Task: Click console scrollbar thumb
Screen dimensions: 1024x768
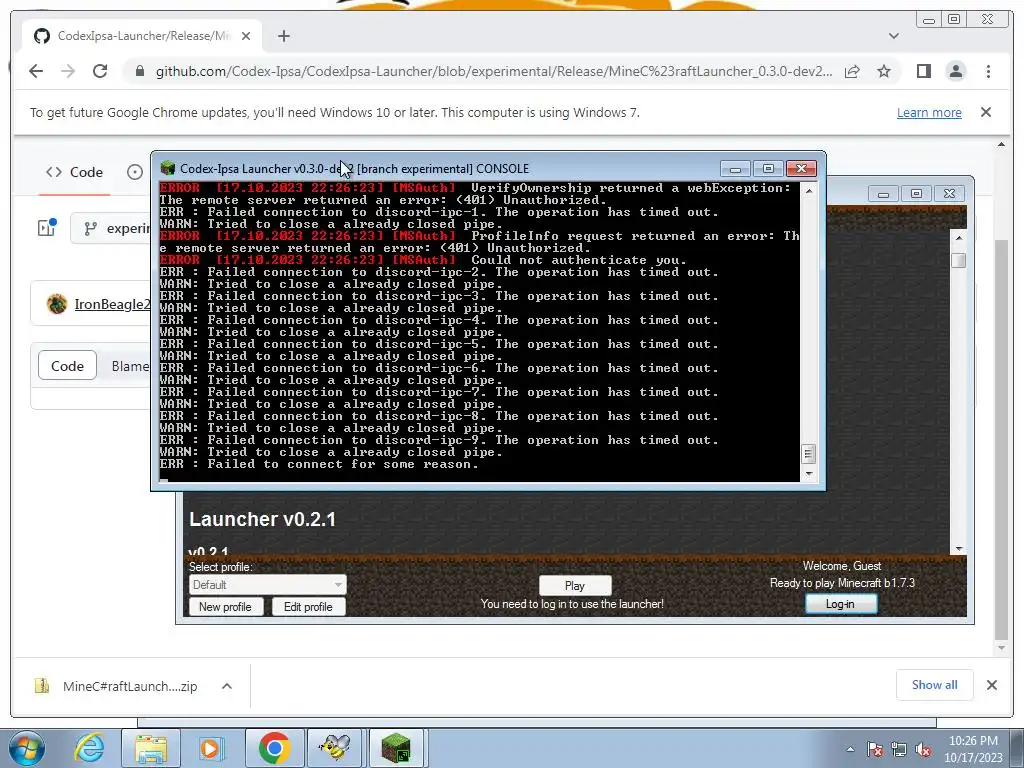Action: click(x=809, y=453)
